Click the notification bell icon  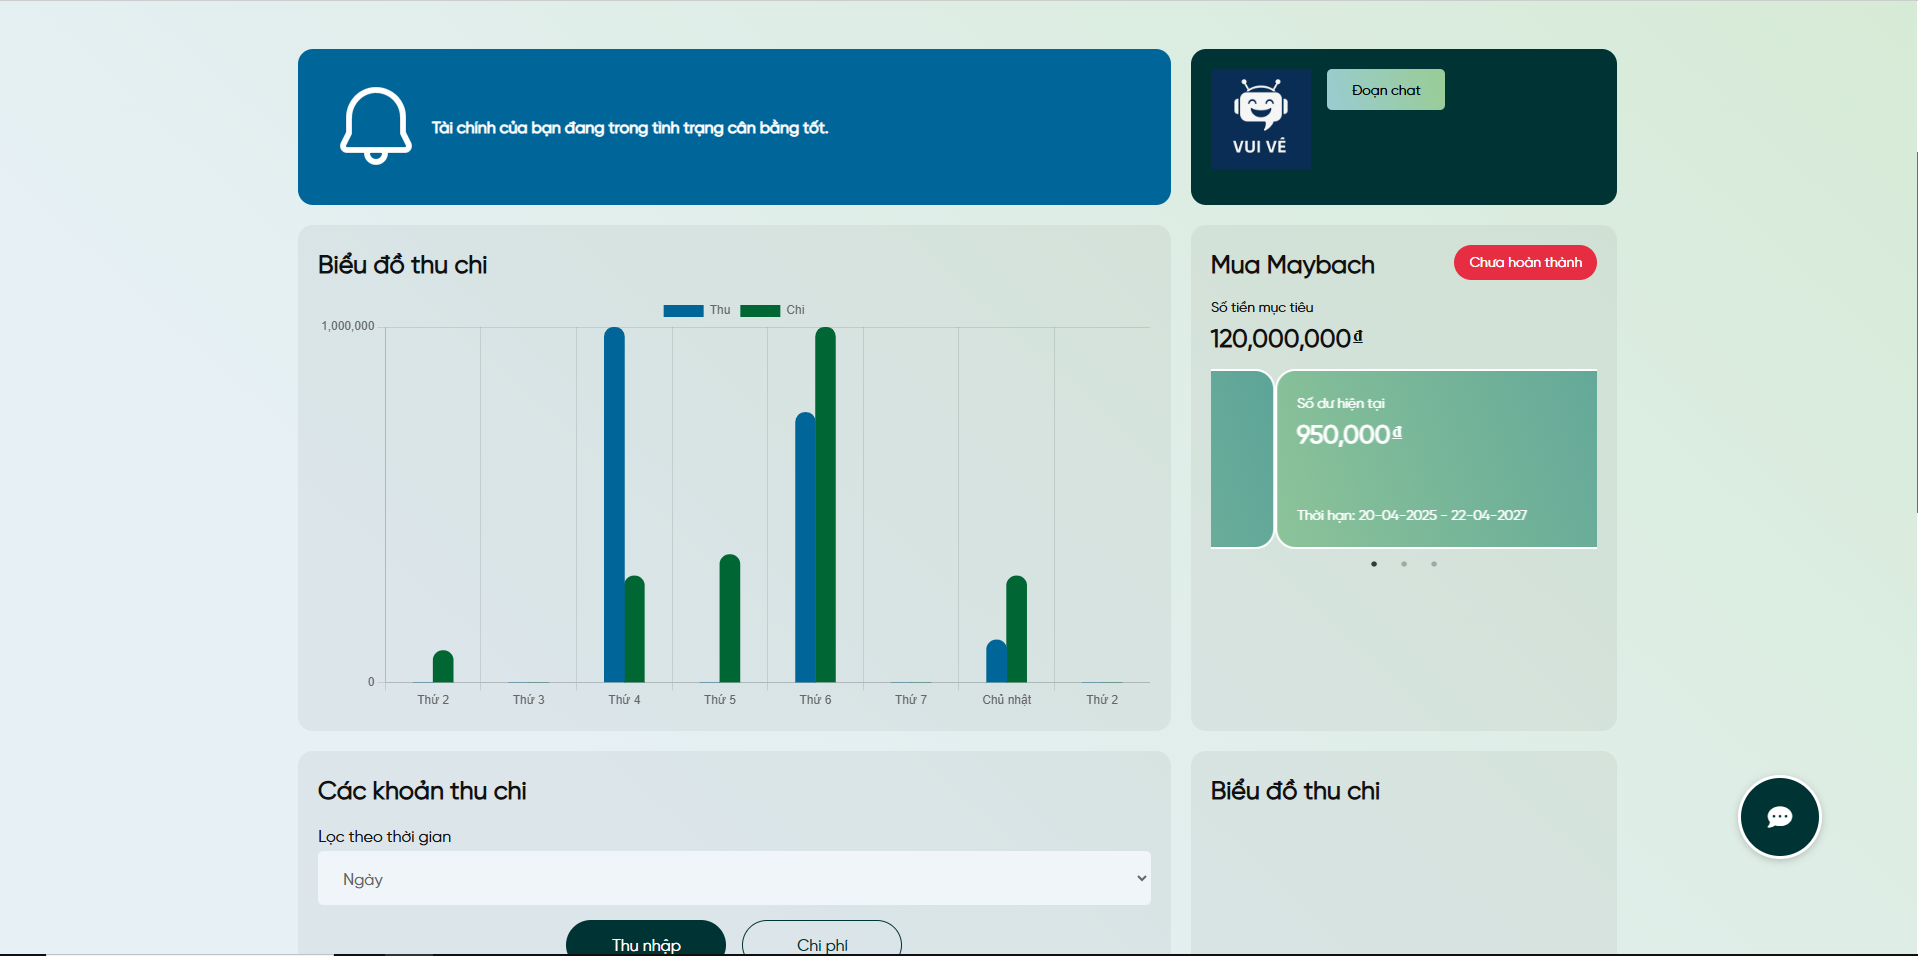point(375,126)
